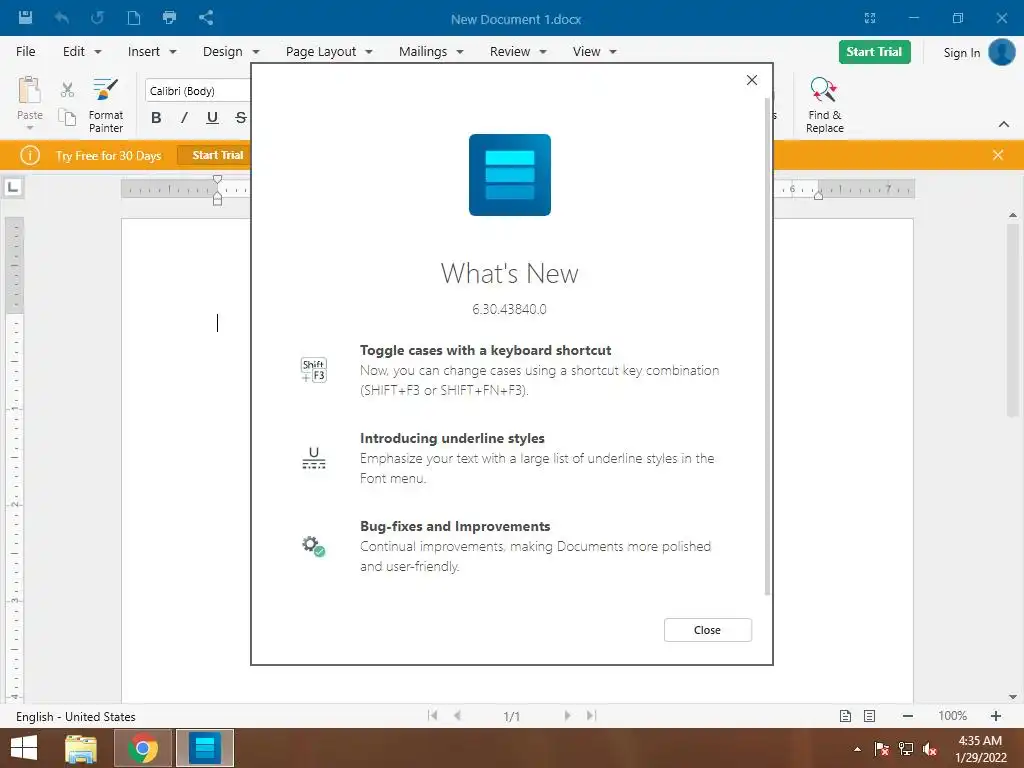1024x768 pixels.
Task: Click the scroll-down arrow of the document
Action: point(1012,697)
